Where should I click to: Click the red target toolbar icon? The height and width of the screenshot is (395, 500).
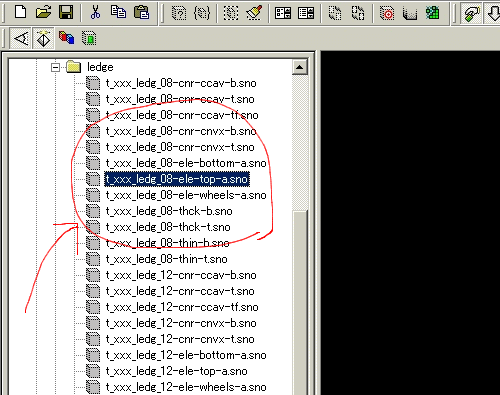(x=387, y=13)
